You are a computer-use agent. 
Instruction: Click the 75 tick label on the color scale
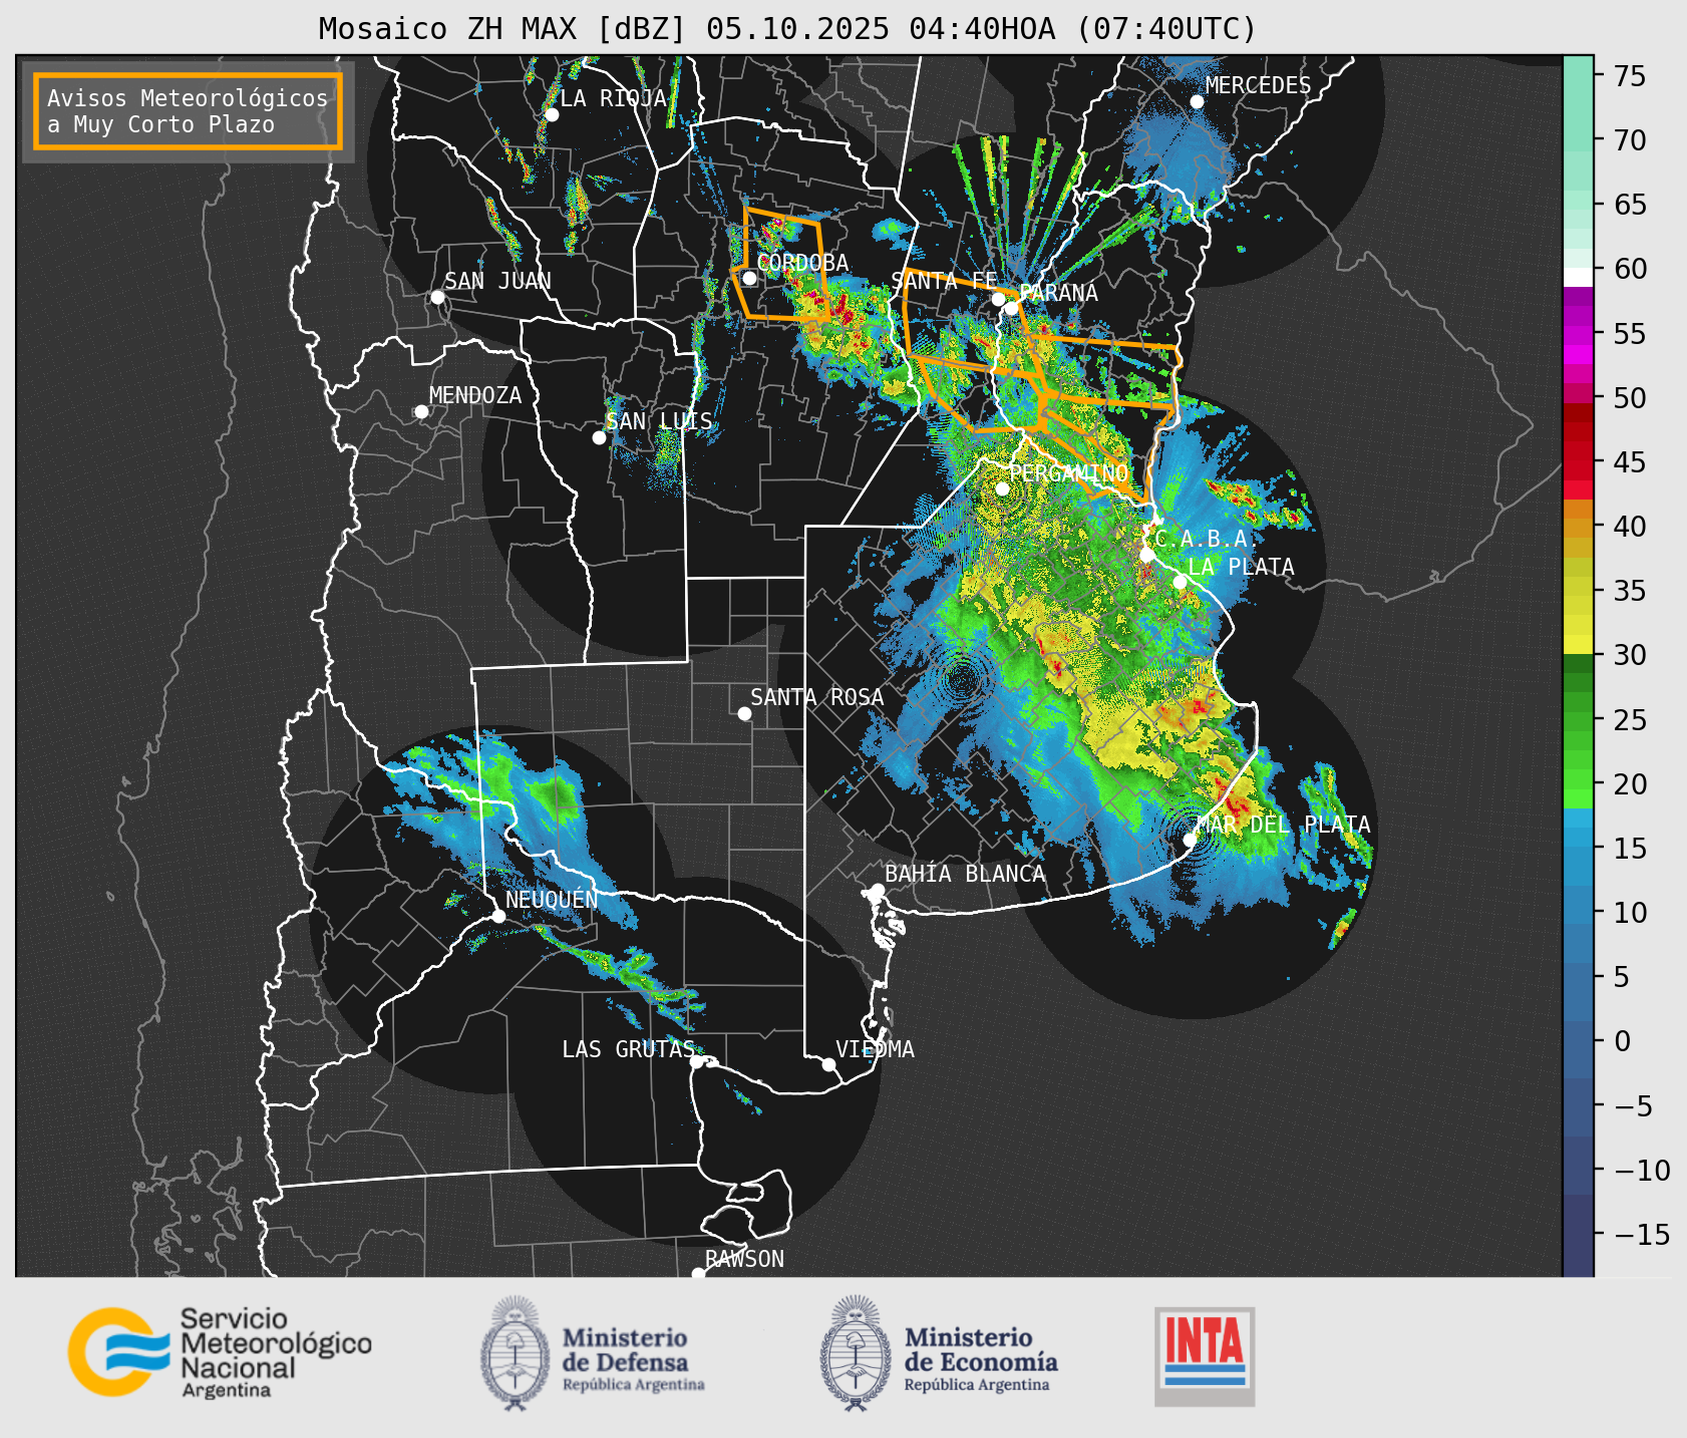(1628, 76)
